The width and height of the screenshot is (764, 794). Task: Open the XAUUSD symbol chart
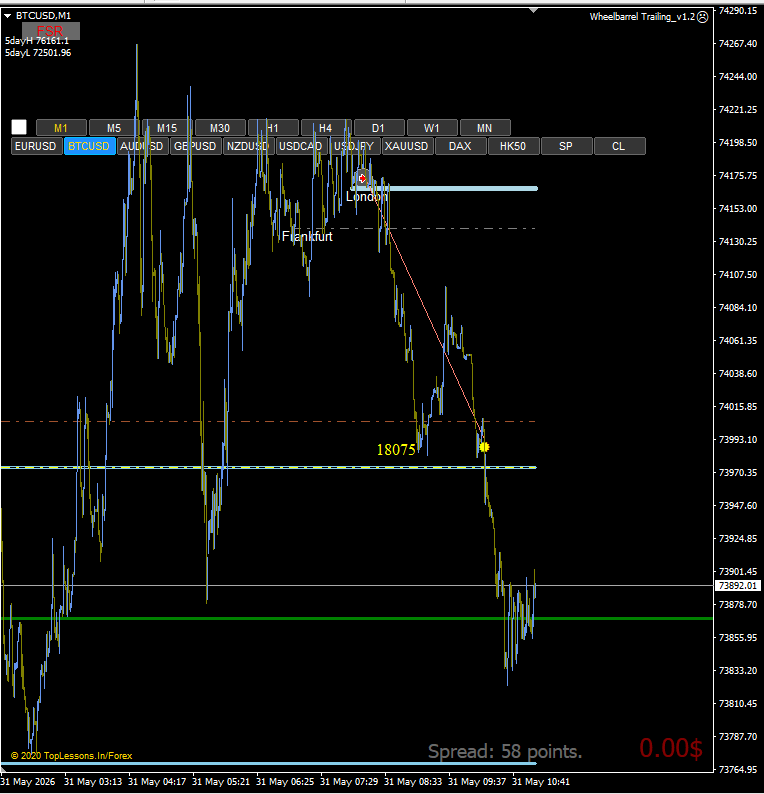(407, 146)
